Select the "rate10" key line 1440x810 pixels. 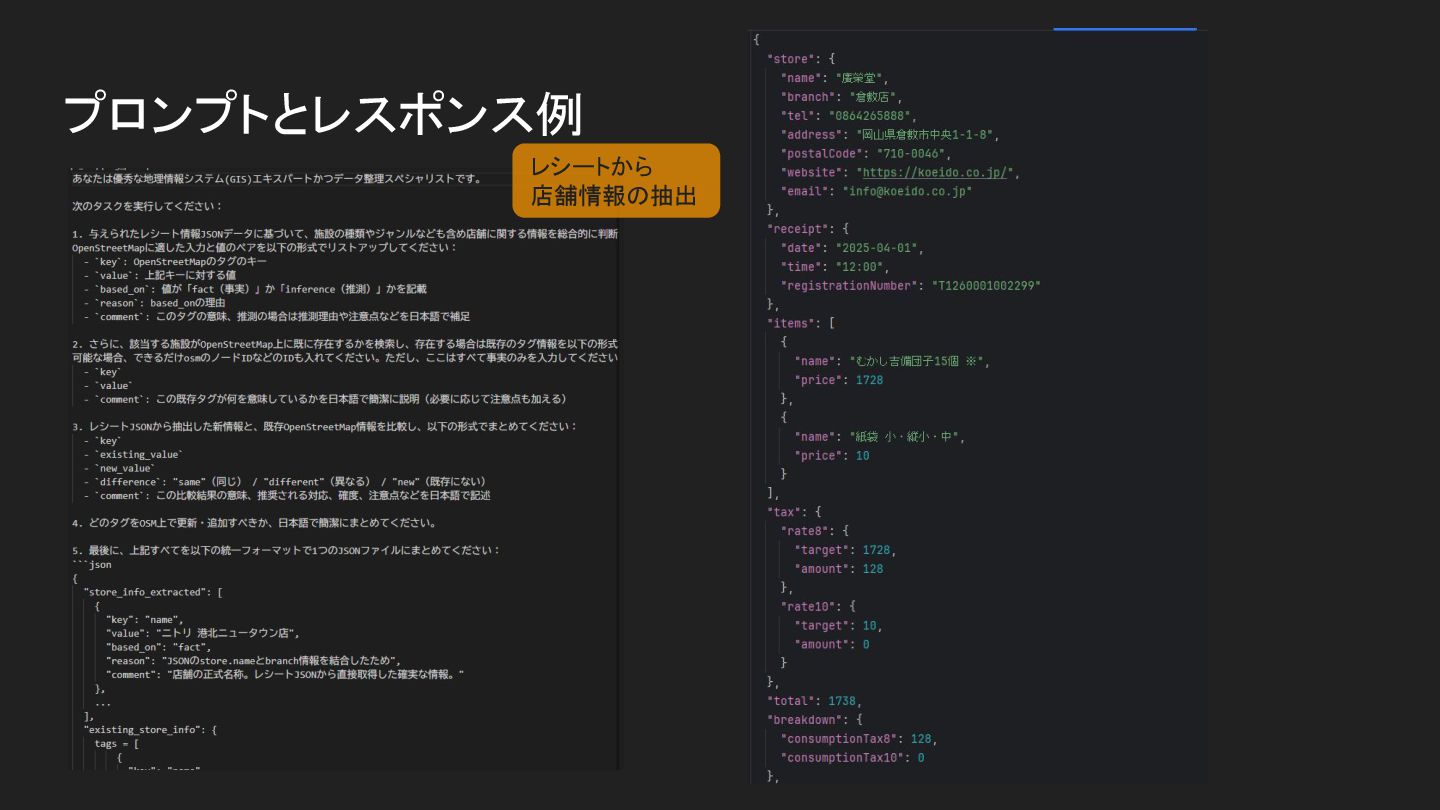[x=818, y=606]
